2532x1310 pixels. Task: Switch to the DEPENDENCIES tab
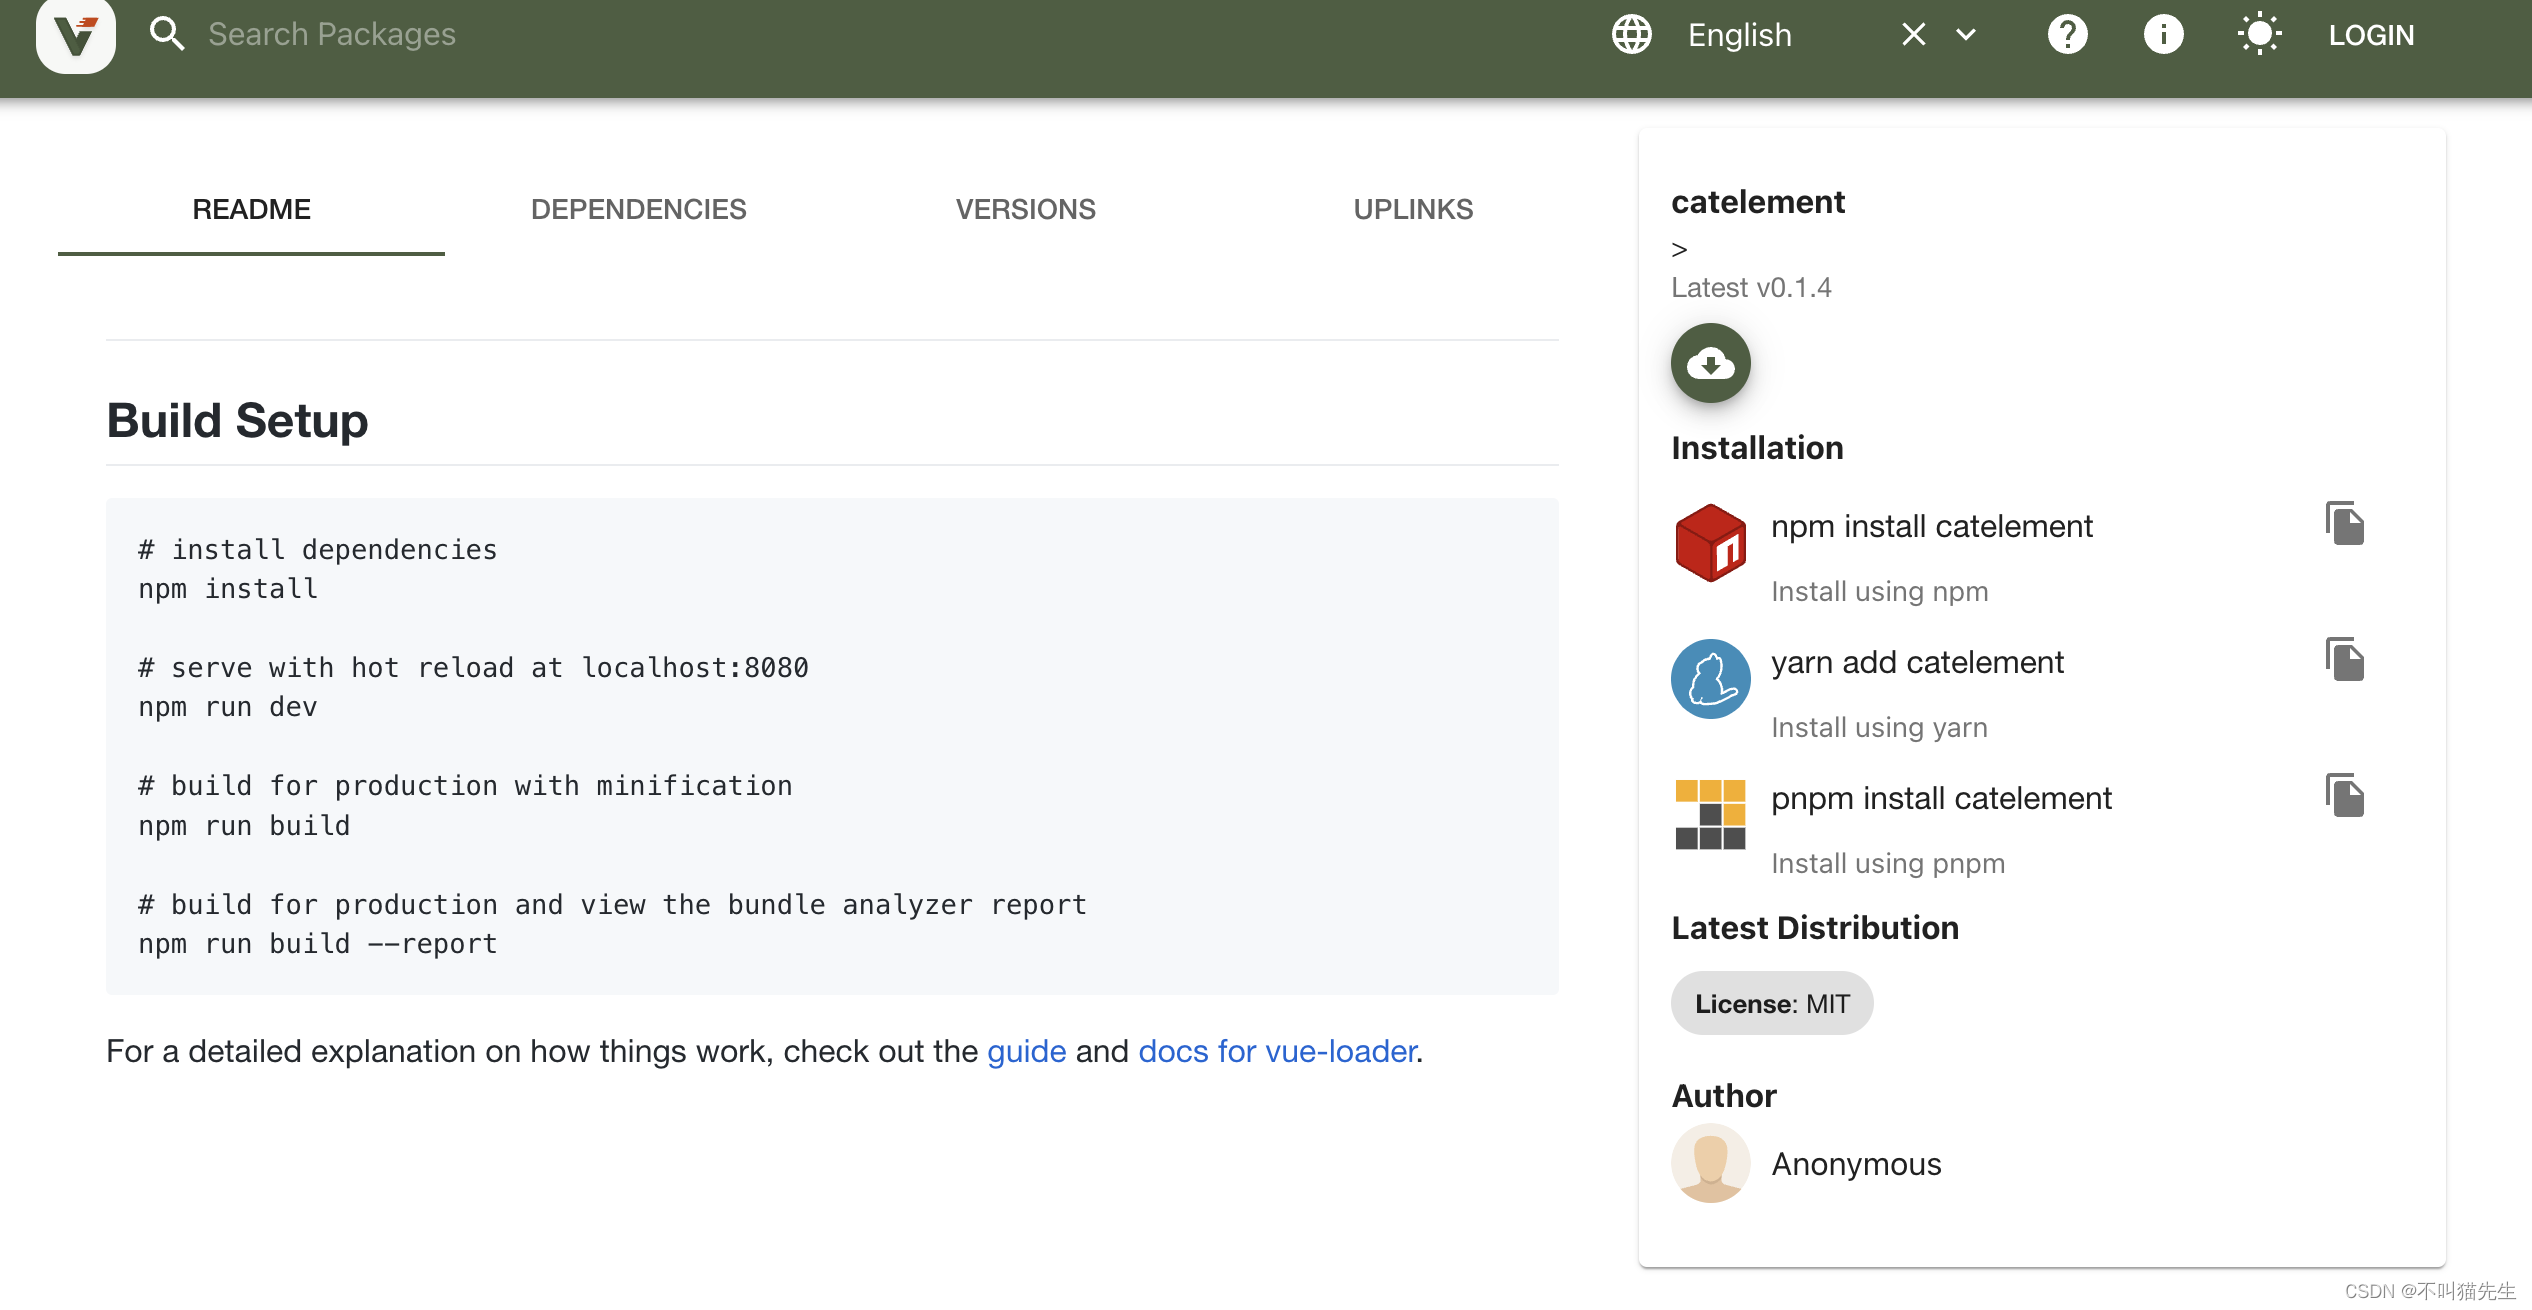click(638, 209)
